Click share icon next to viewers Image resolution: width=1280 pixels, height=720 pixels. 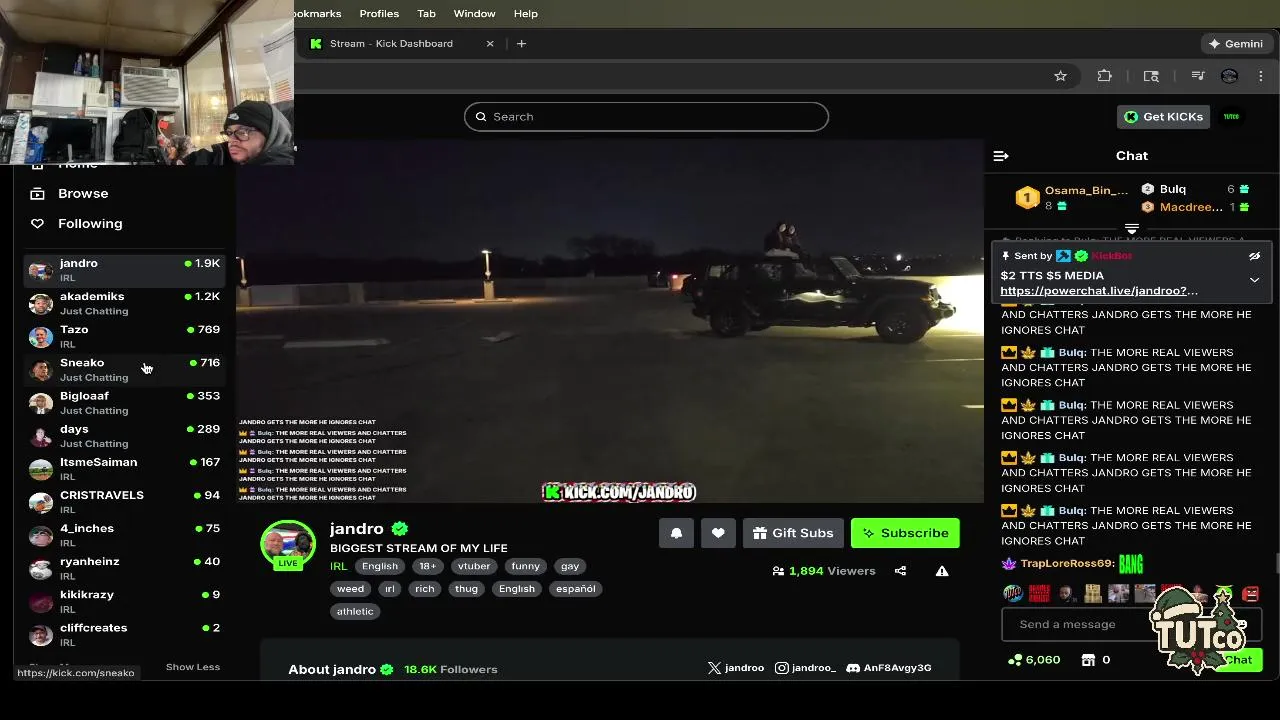[900, 571]
